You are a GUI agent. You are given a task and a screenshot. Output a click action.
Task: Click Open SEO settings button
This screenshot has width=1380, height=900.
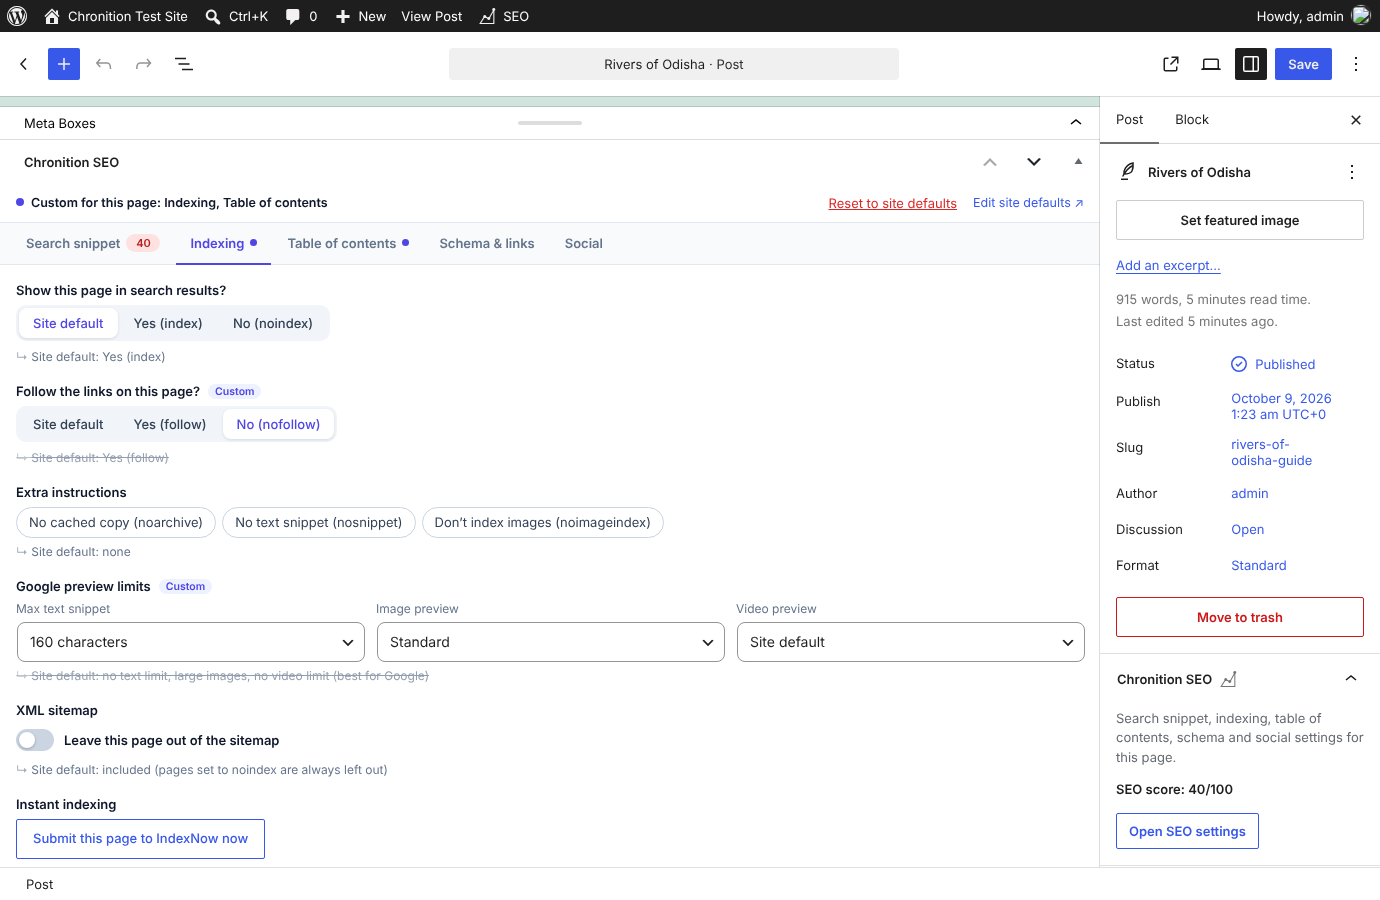pyautogui.click(x=1187, y=831)
